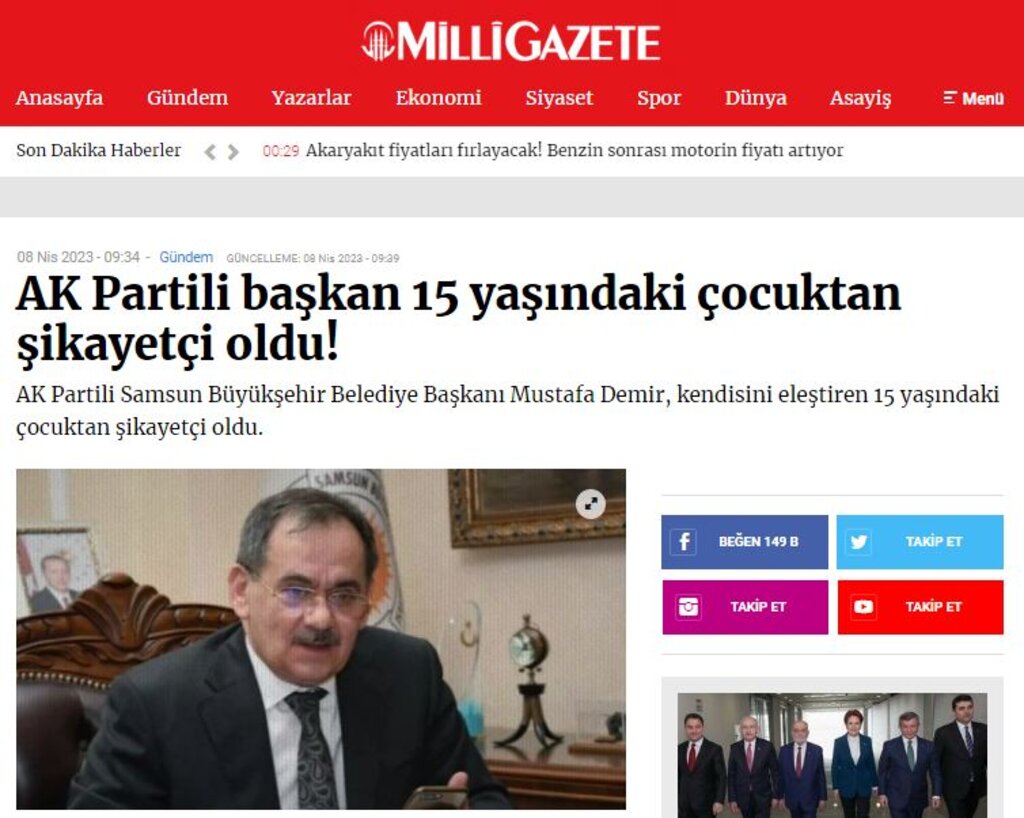Like on Facebook Beğen 149 B button
This screenshot has width=1024, height=818.
coord(744,541)
